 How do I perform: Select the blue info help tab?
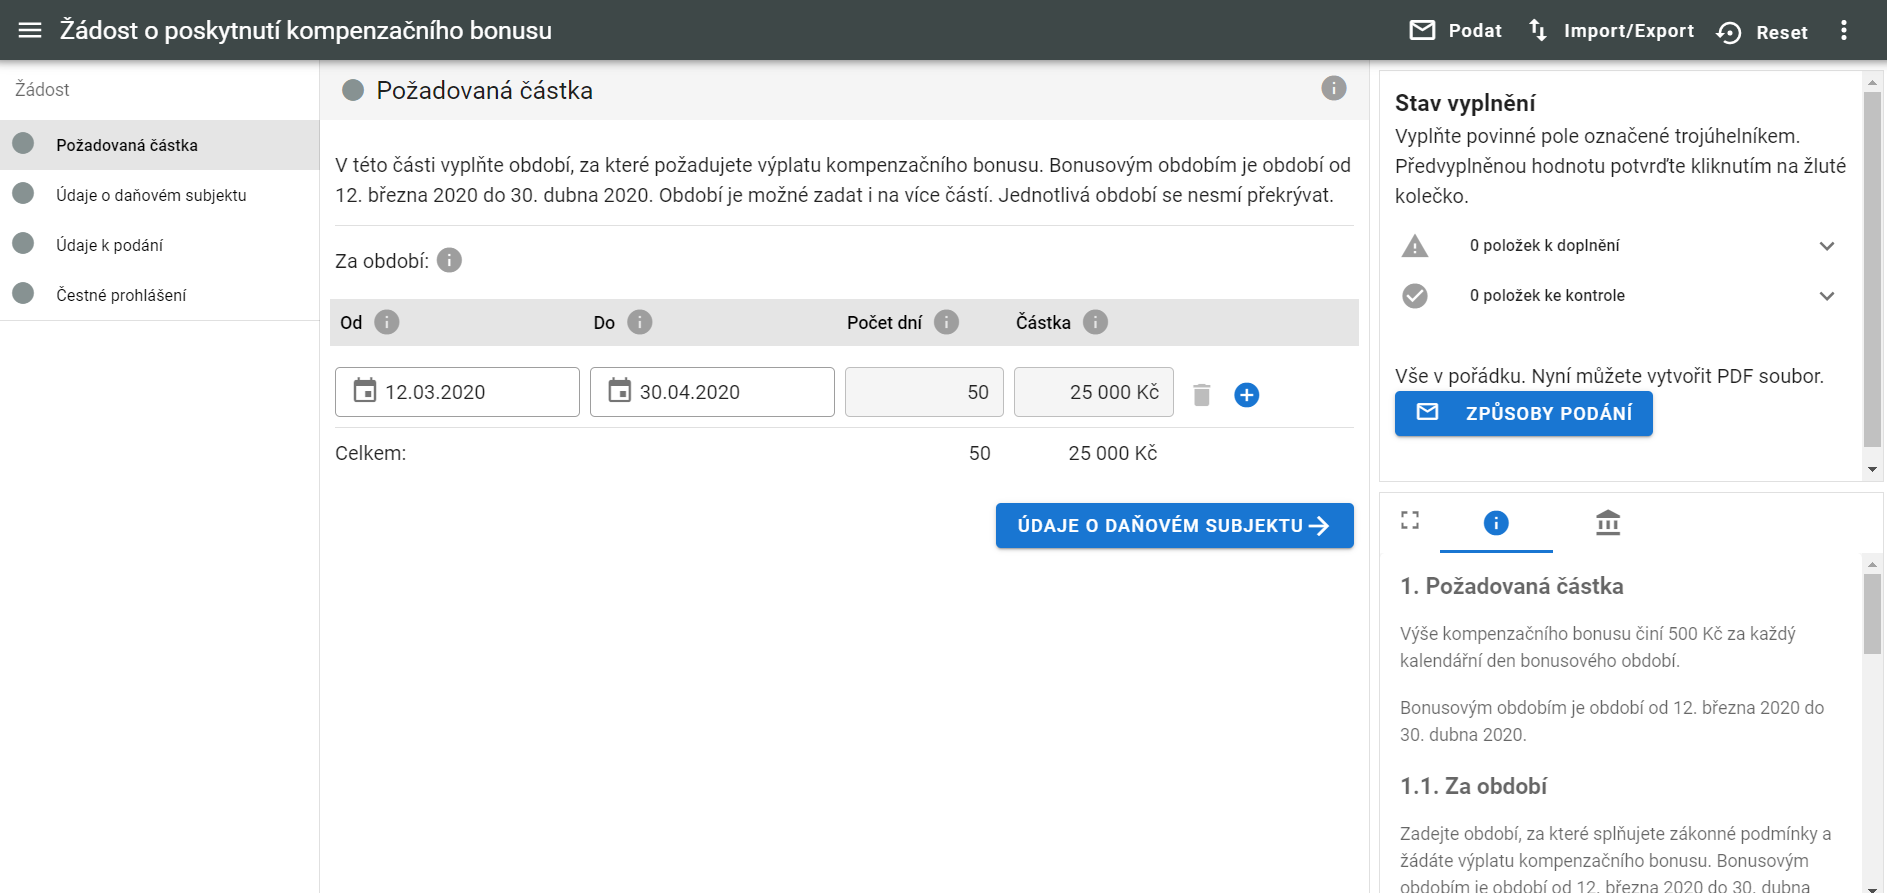coord(1496,523)
